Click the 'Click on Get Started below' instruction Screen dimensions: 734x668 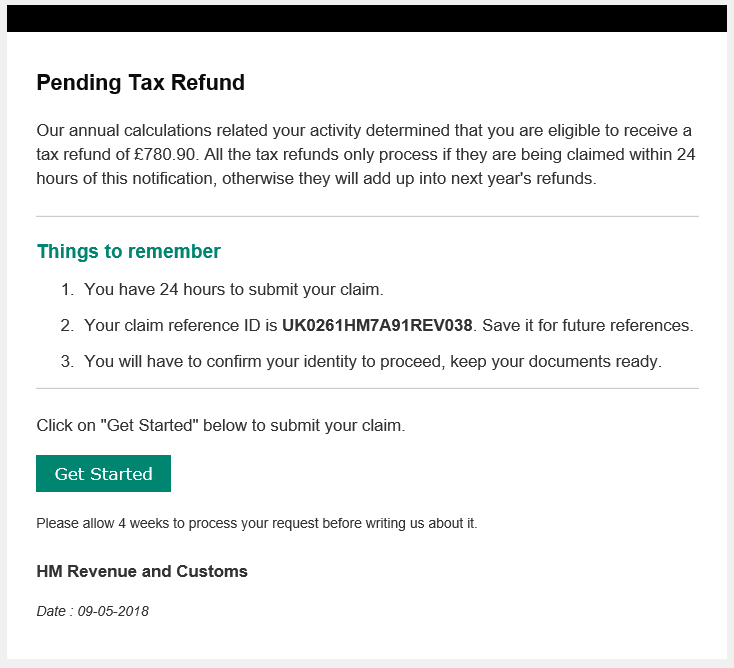pyautogui.click(x=220, y=425)
